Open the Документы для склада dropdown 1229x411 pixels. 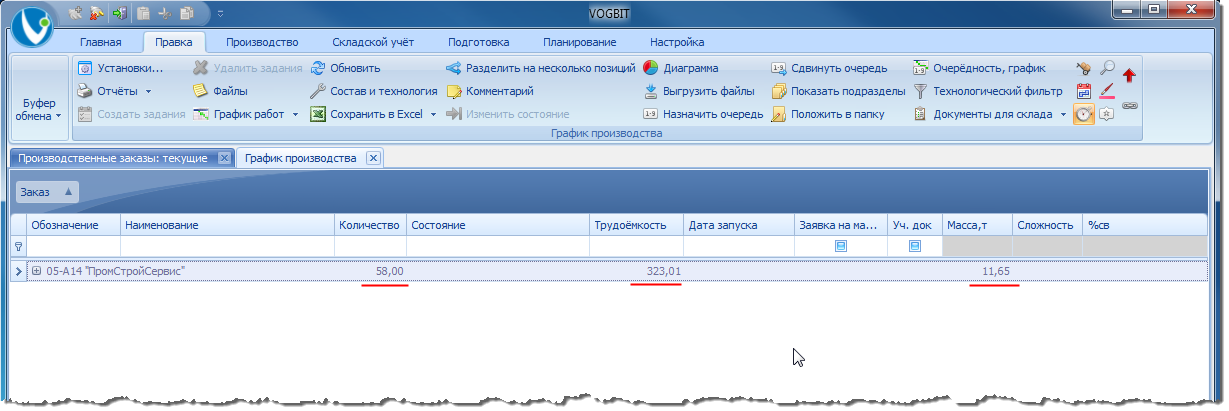(990, 114)
